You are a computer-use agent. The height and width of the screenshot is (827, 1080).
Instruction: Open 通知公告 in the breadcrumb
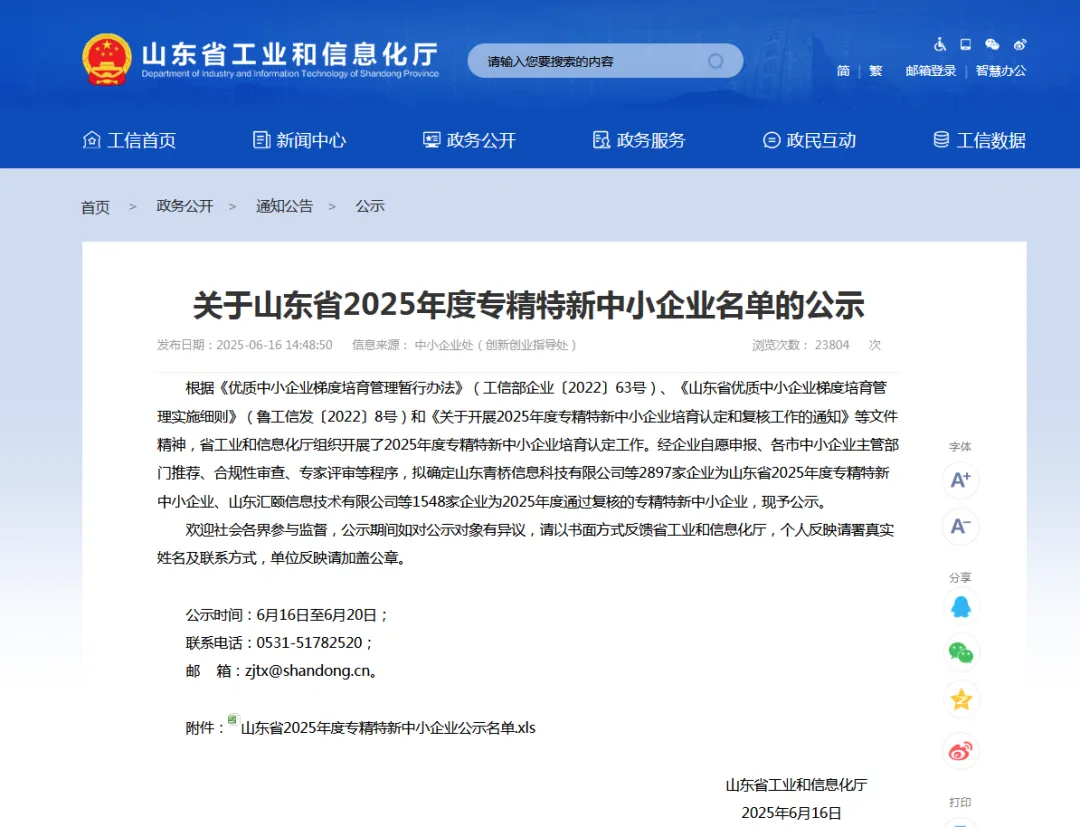[x=284, y=206]
